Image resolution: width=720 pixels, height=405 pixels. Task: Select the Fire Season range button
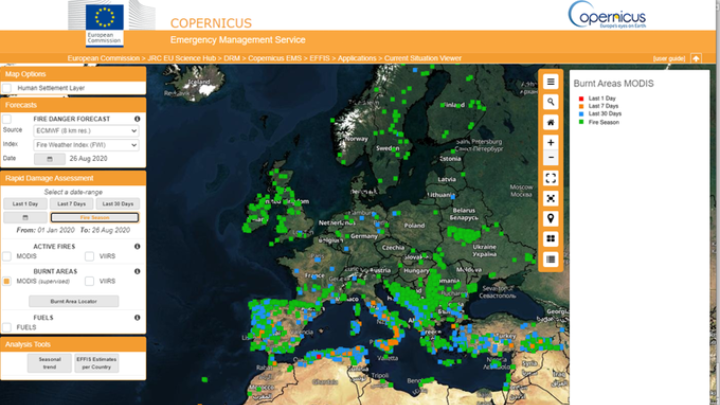coord(95,218)
